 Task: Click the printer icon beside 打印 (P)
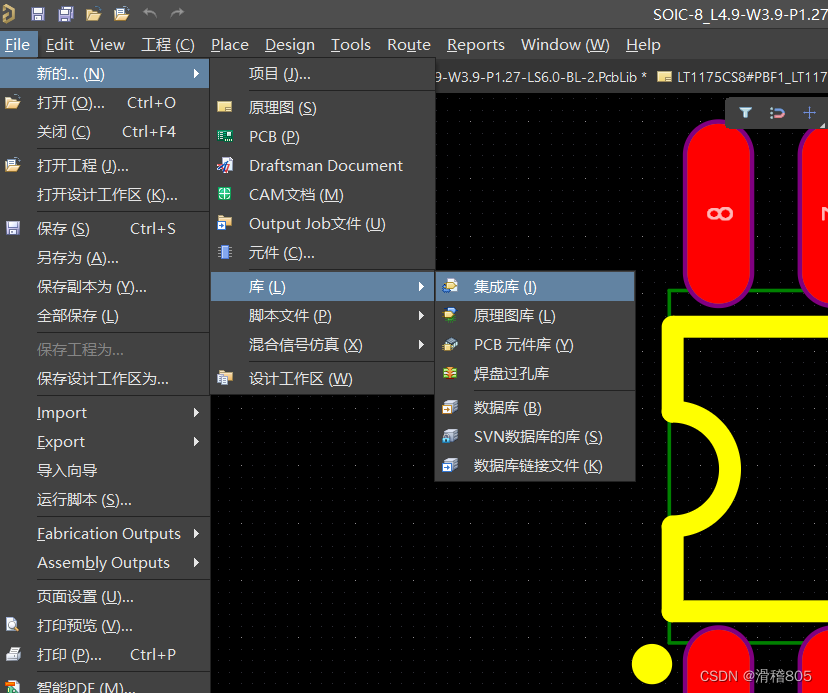[x=13, y=654]
